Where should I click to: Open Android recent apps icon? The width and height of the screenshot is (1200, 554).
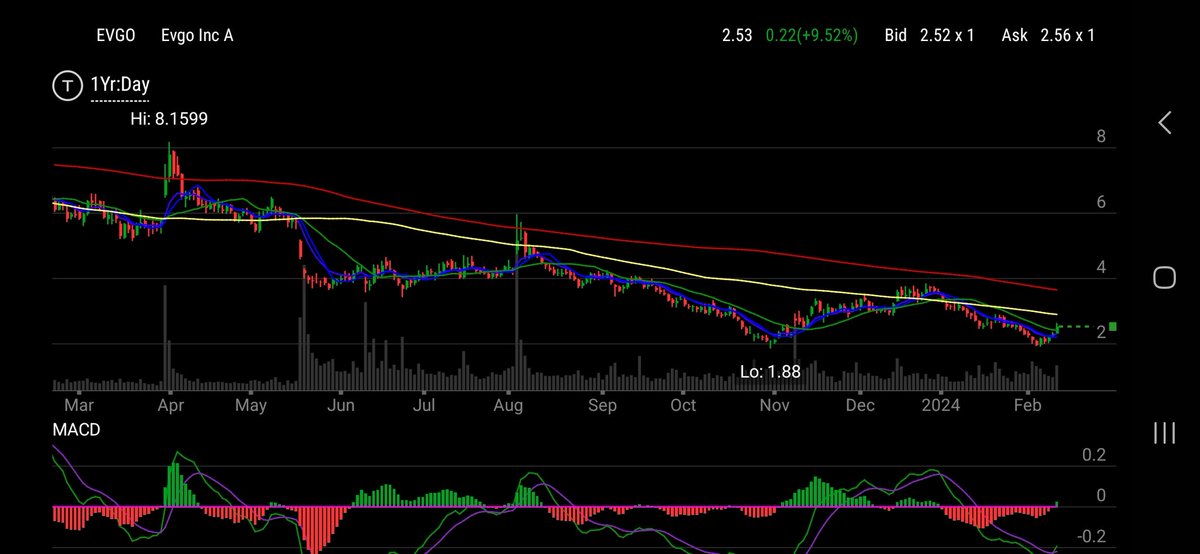pyautogui.click(x=1164, y=432)
